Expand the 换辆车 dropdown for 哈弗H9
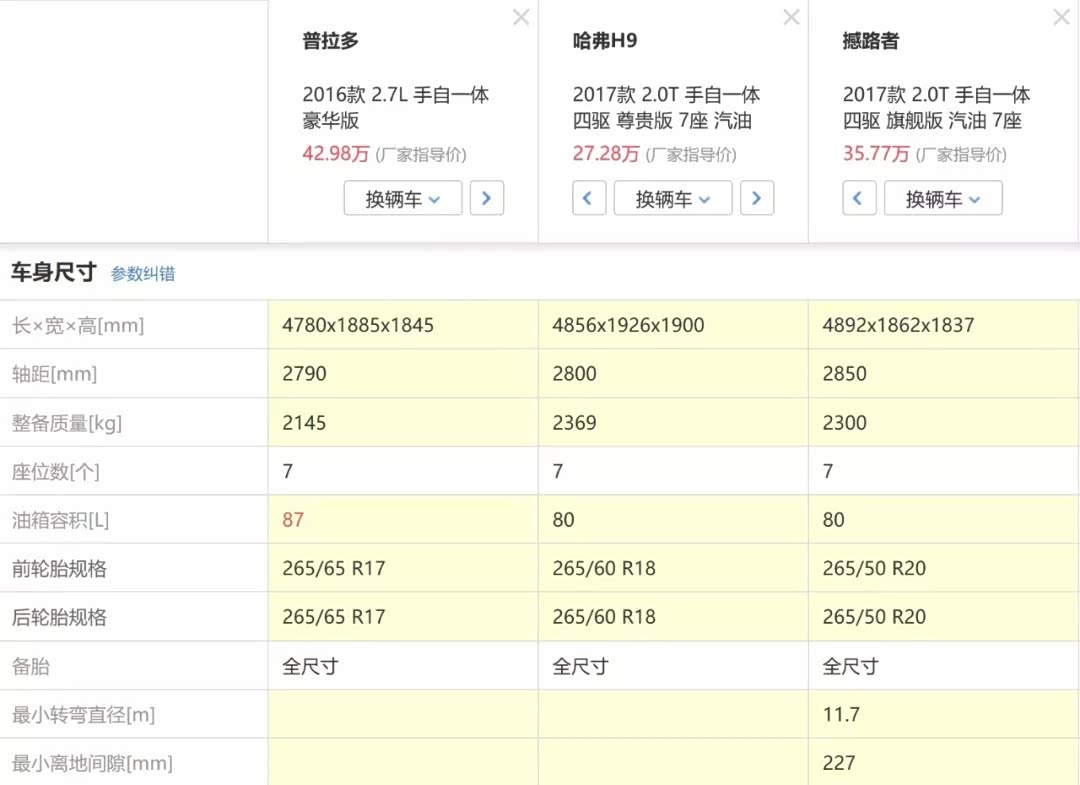The image size is (1080, 785). (673, 198)
